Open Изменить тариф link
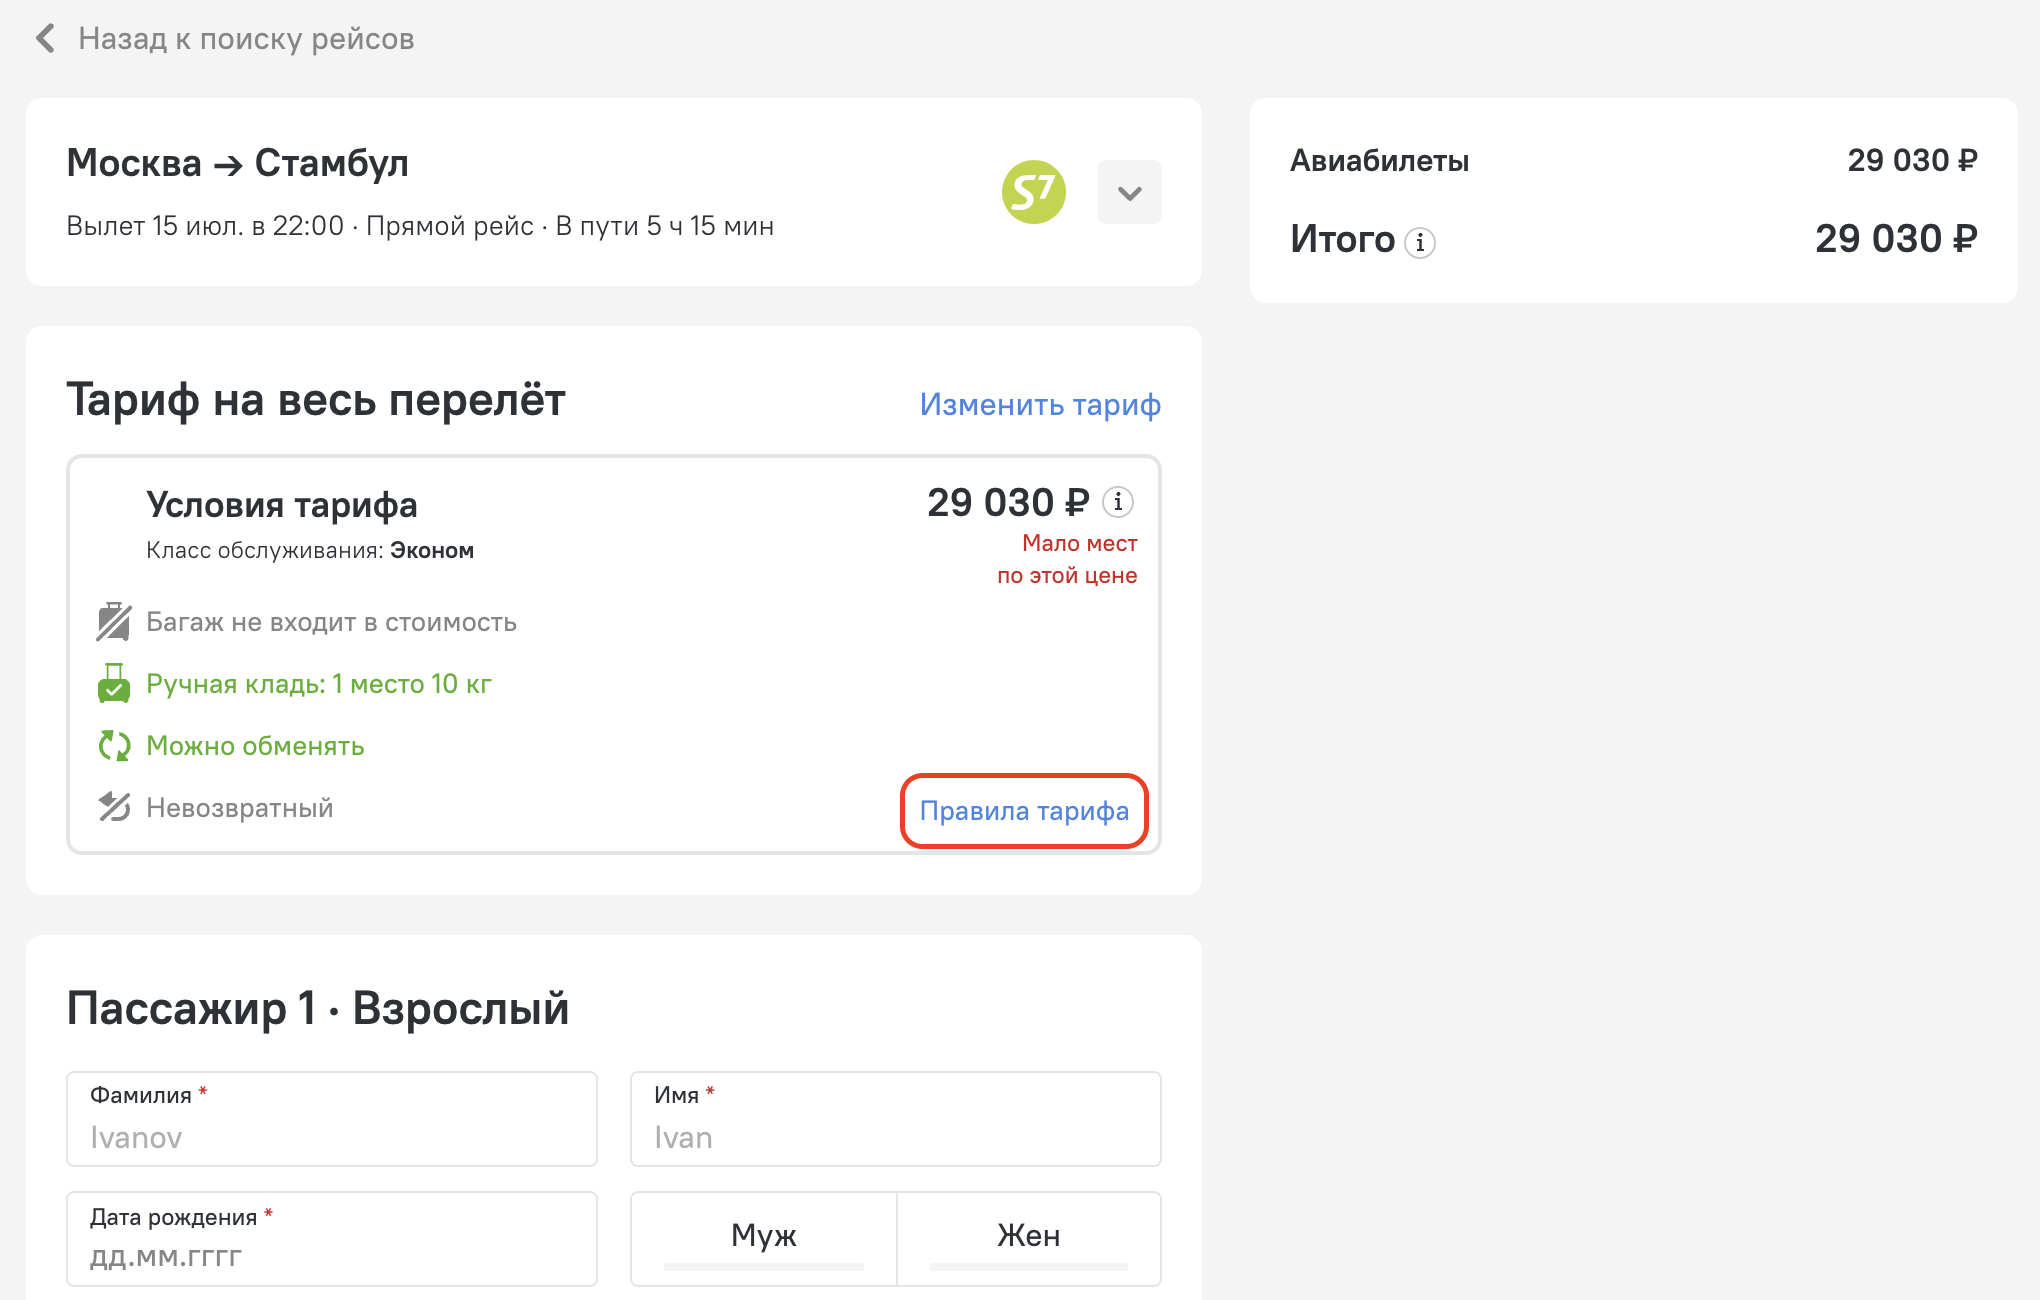Screen dimensions: 2040x1300 [x=1040, y=404]
